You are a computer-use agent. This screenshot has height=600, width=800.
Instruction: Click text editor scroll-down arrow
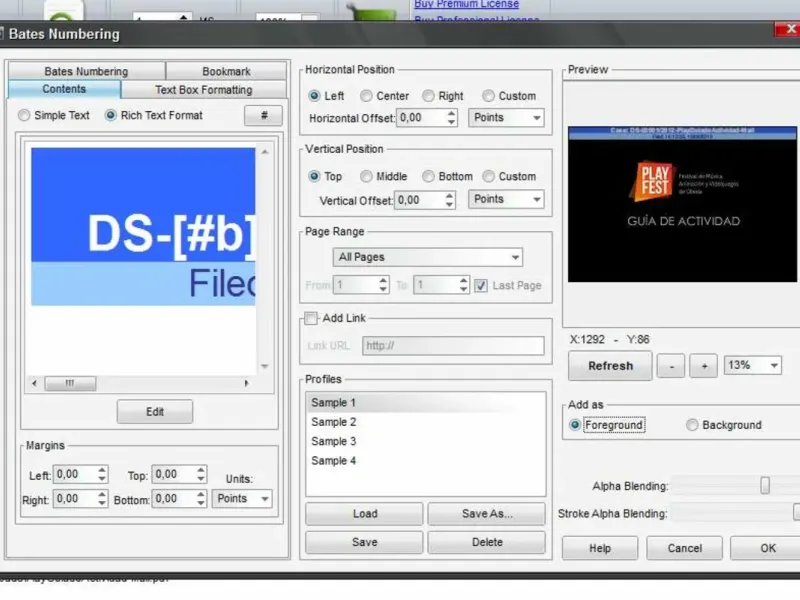[265, 366]
